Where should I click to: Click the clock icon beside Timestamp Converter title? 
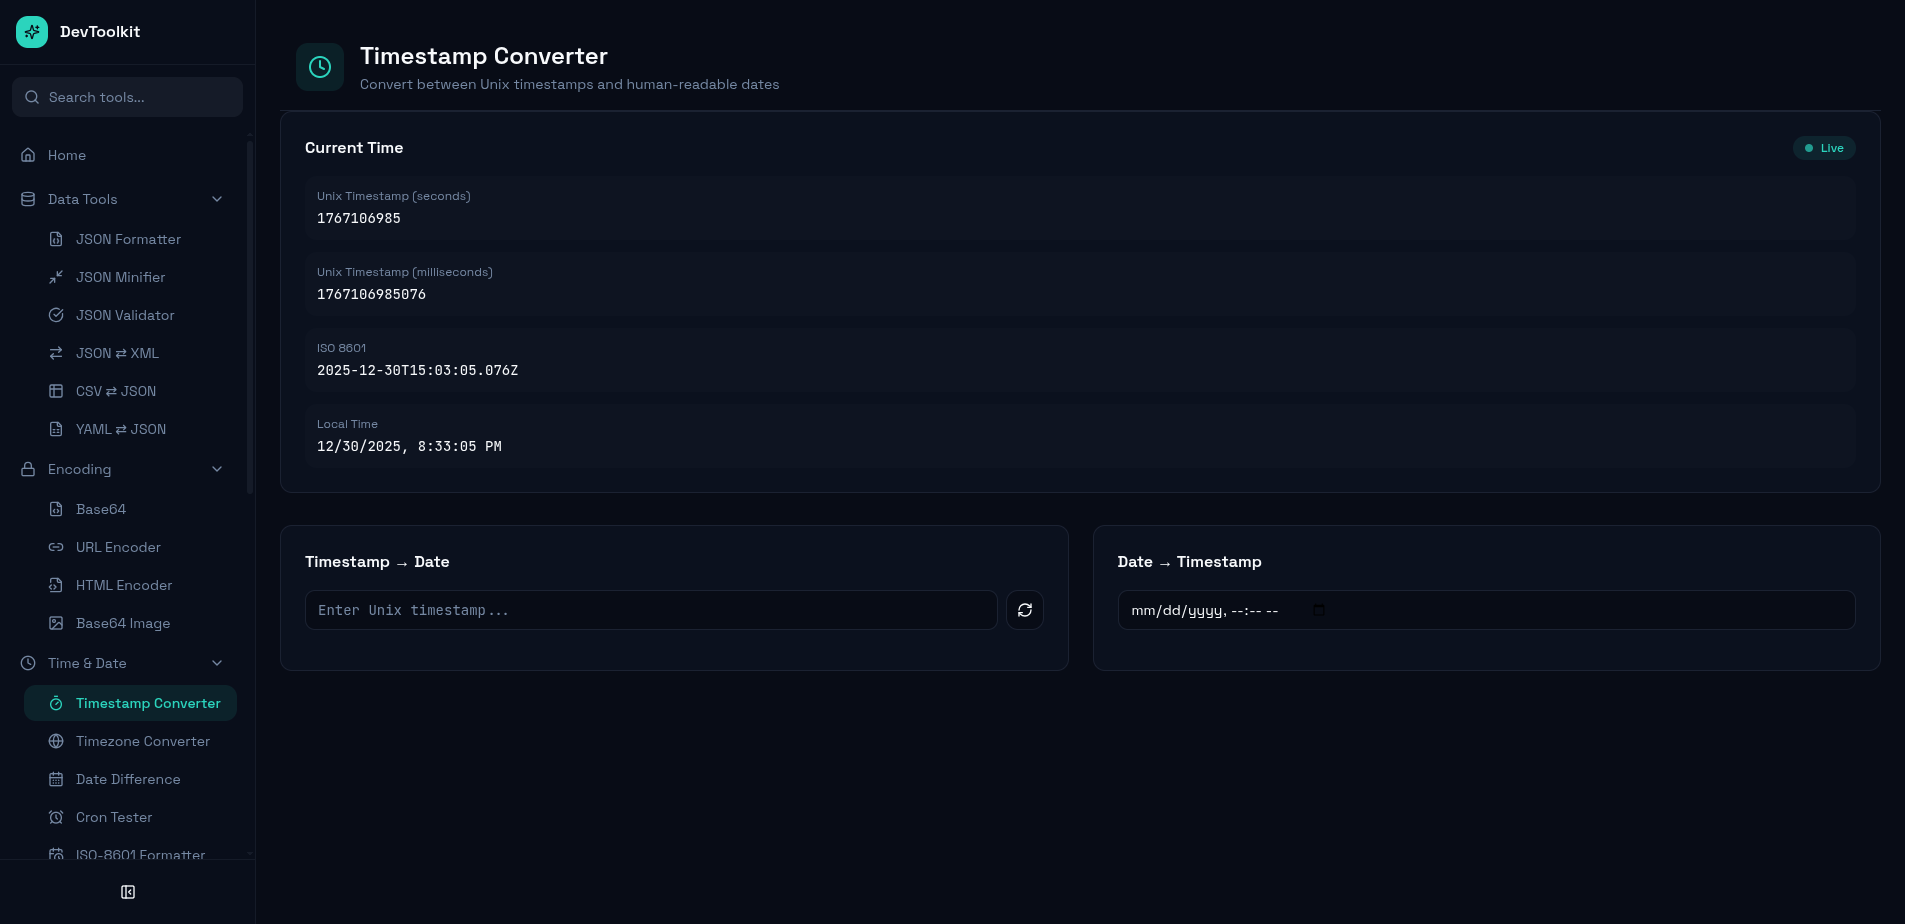coord(320,66)
